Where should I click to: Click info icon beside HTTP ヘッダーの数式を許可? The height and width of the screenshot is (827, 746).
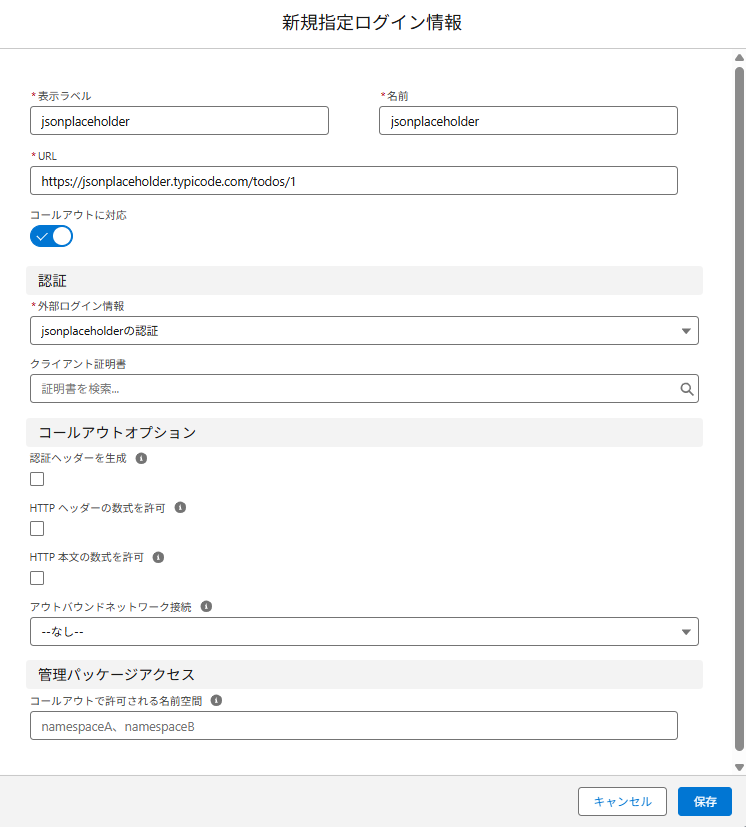(180, 507)
